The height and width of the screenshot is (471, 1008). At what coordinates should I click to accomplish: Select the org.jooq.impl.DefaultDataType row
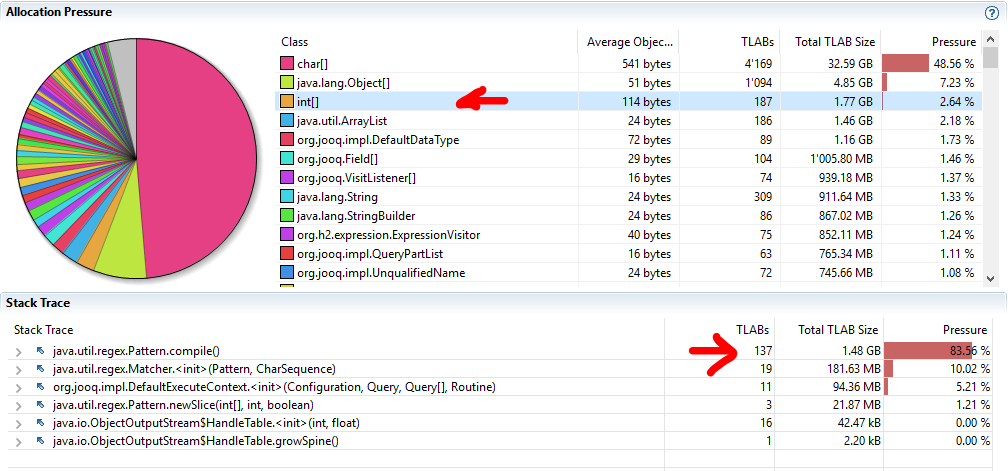[x=628, y=139]
